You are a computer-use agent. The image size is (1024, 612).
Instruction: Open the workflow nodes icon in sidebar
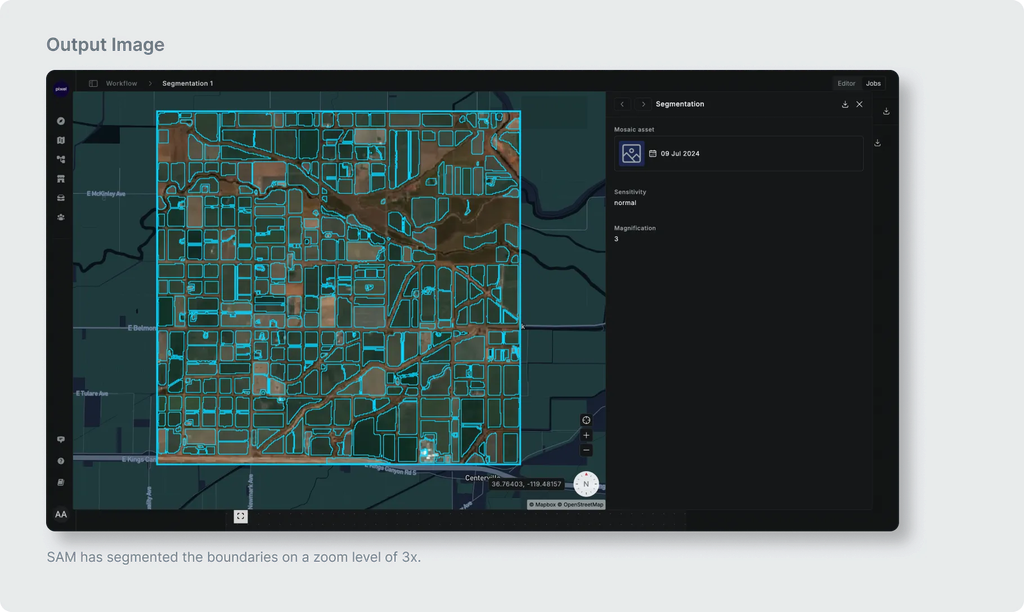61,159
